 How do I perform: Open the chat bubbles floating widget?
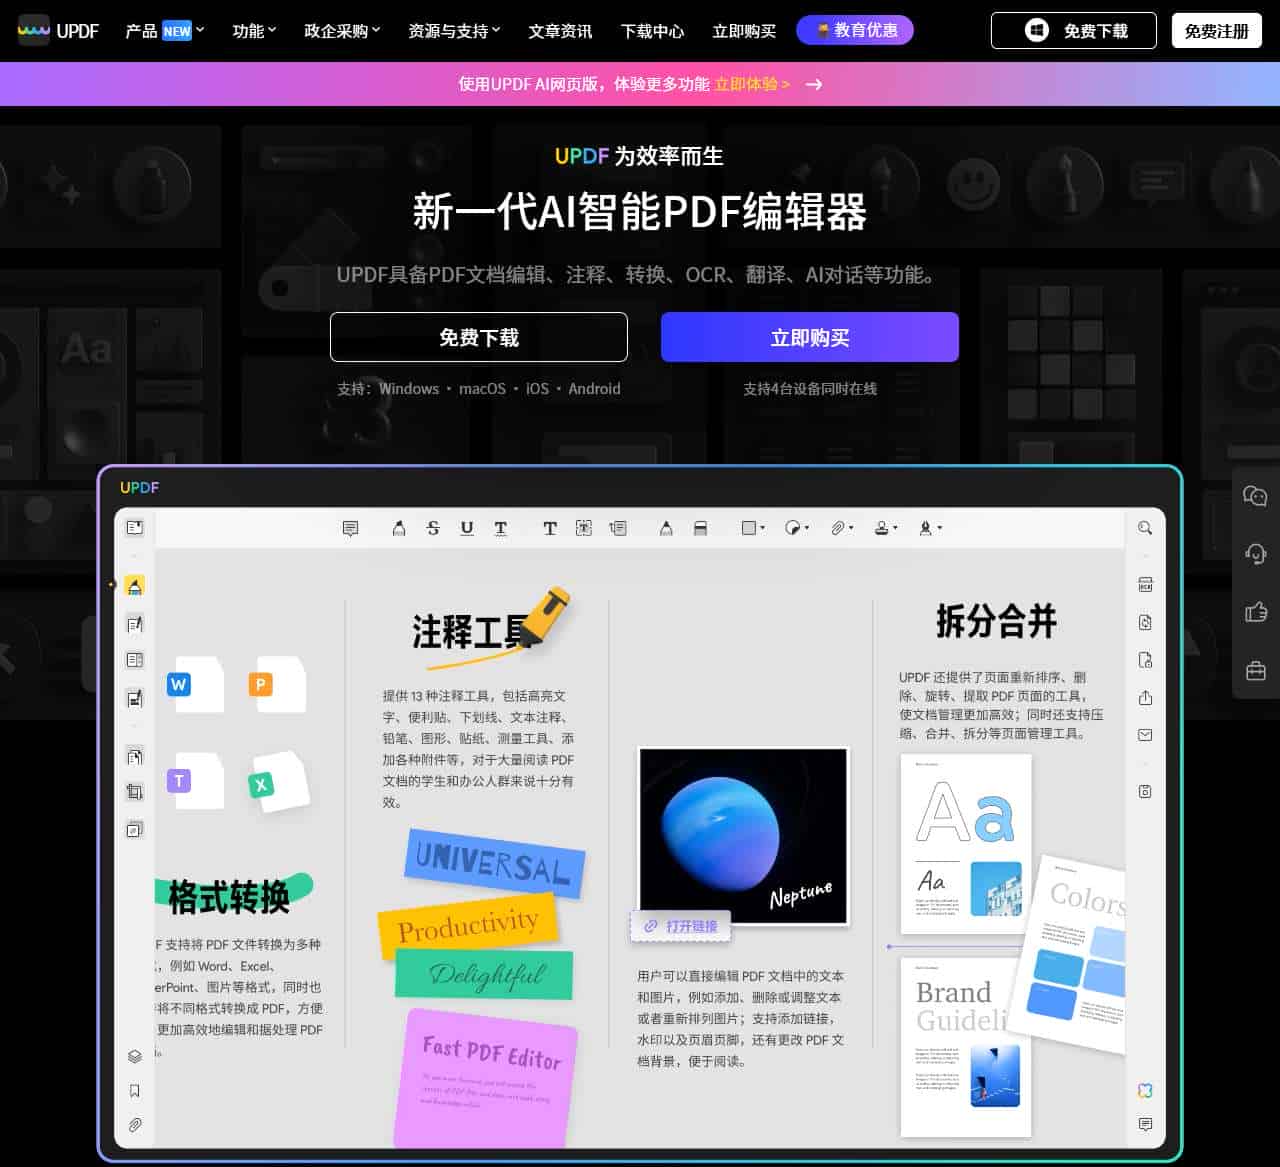pyautogui.click(x=1256, y=496)
